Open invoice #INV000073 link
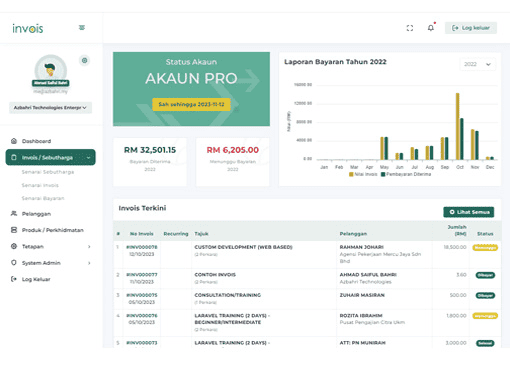 142,343
